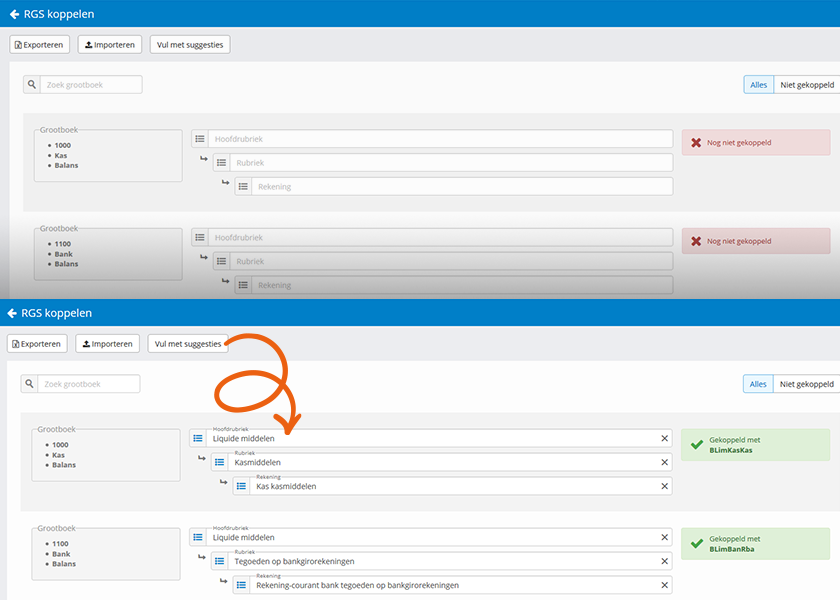Open the list icon beside empty Rekening for grootboek 1100
Viewport: 840px width, 600px height.
[243, 285]
